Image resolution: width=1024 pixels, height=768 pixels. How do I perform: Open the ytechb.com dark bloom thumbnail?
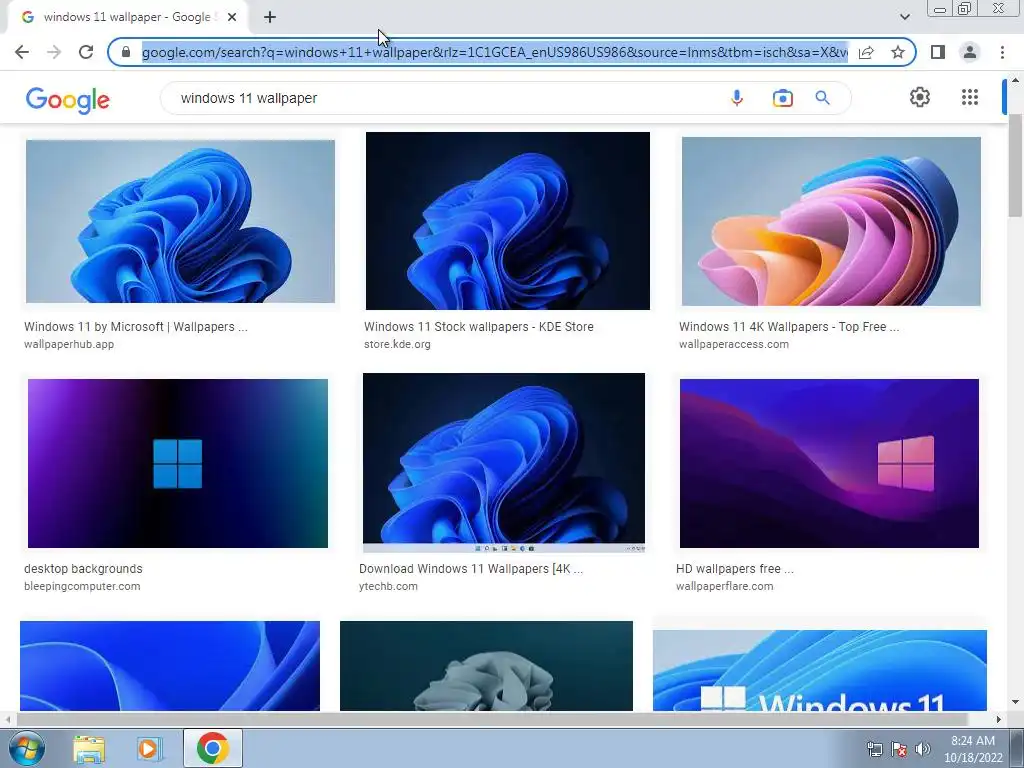tap(504, 463)
